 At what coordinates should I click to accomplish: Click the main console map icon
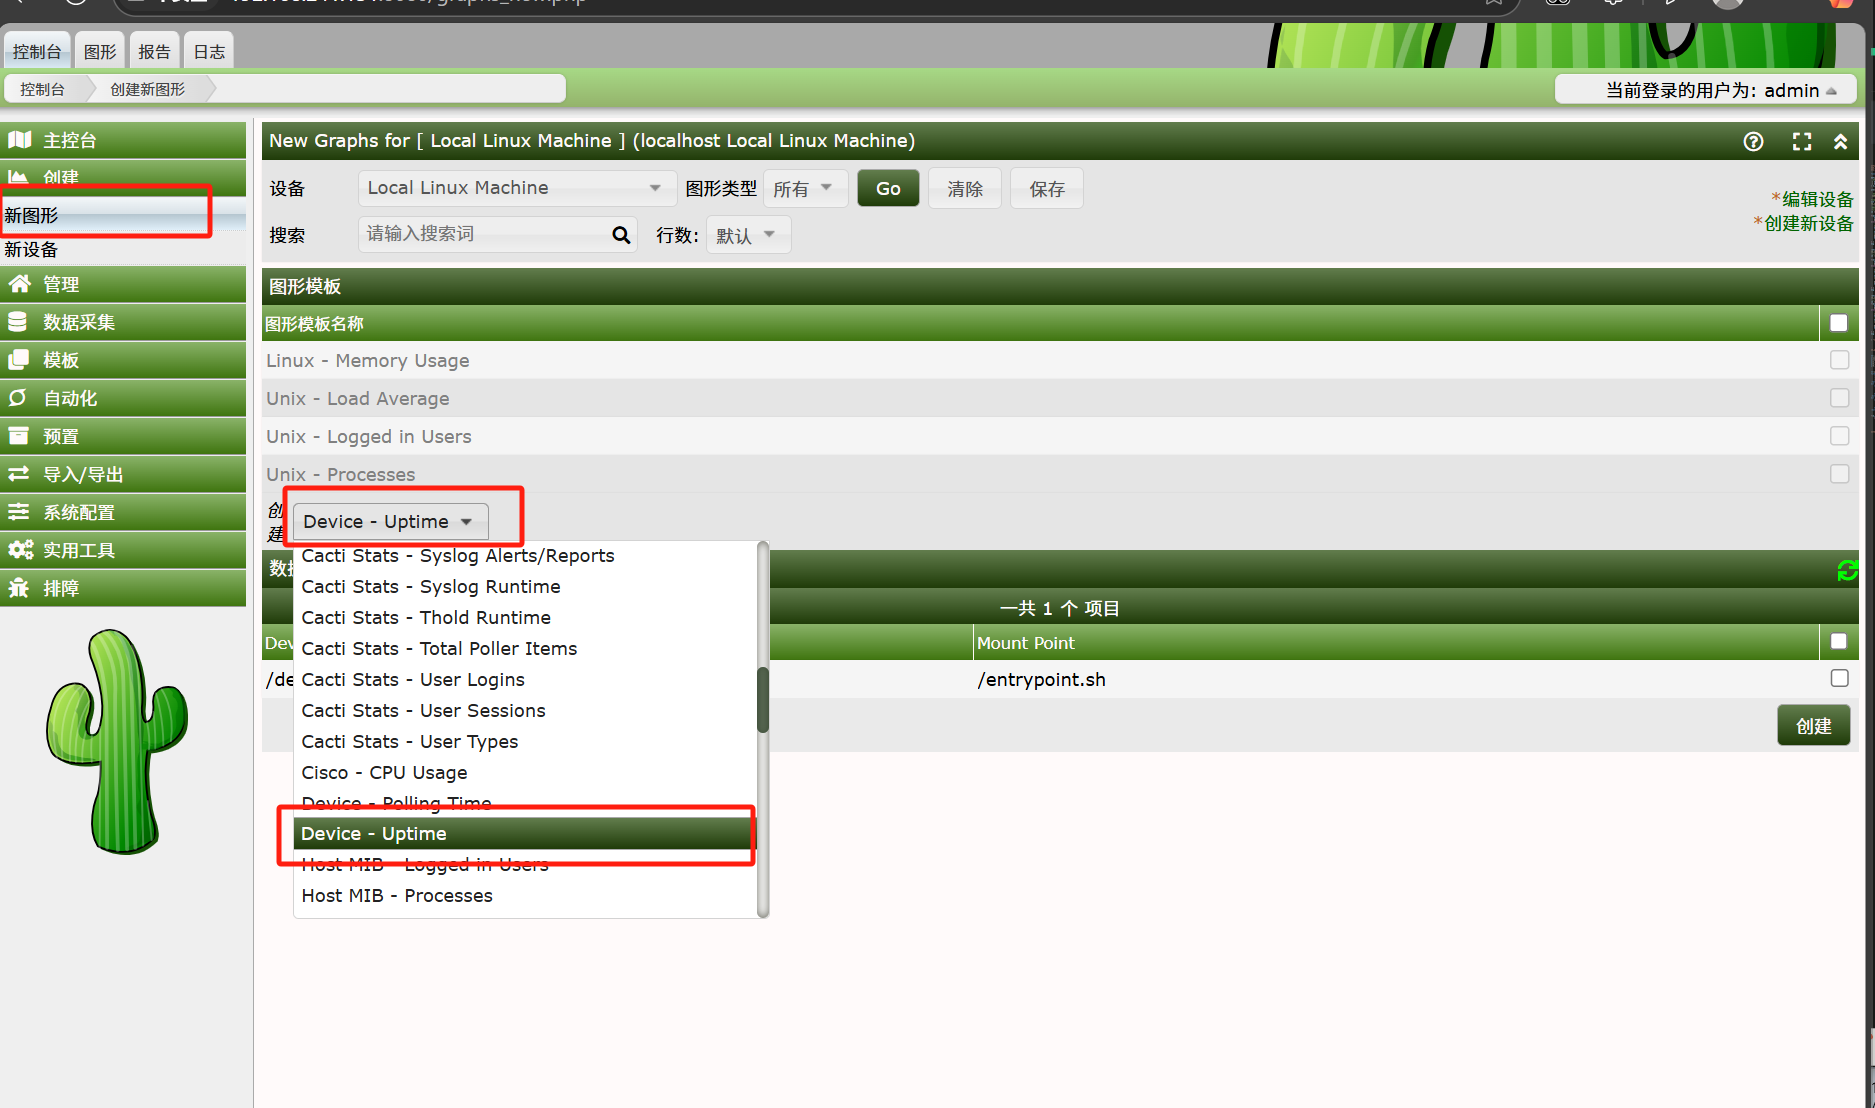[x=20, y=140]
